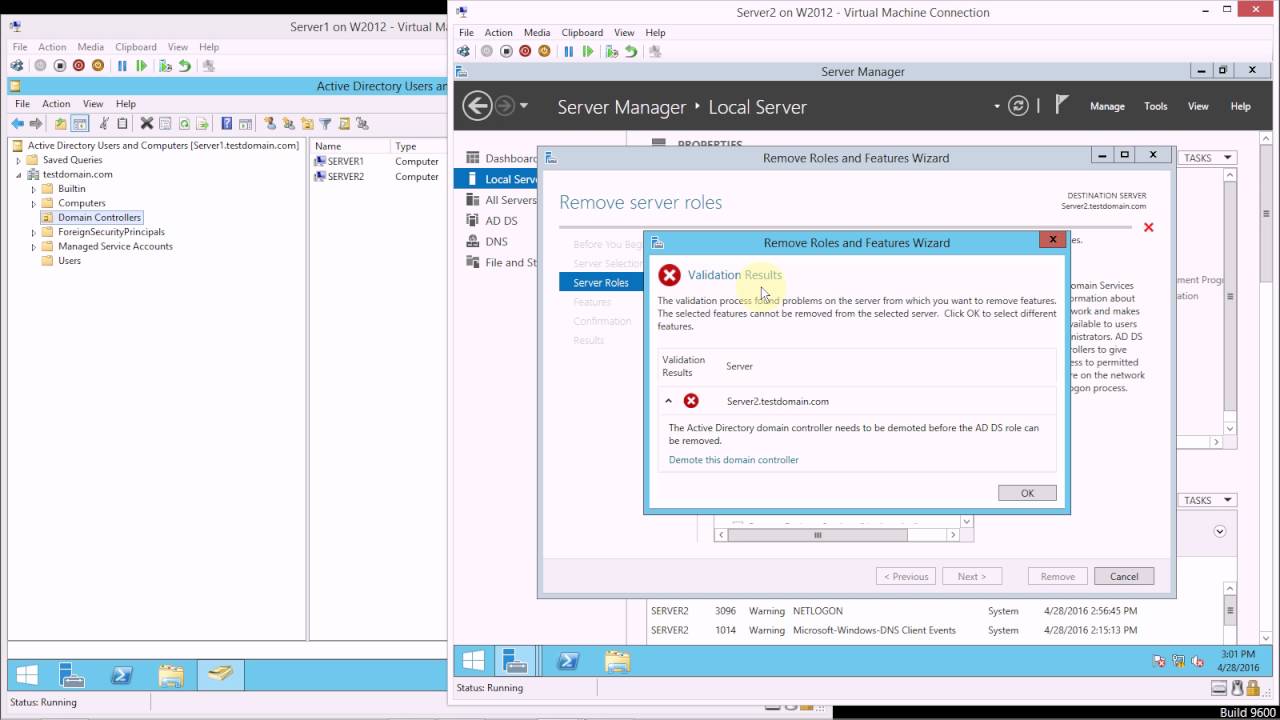Click Server Manager back navigation arrow

pos(477,106)
